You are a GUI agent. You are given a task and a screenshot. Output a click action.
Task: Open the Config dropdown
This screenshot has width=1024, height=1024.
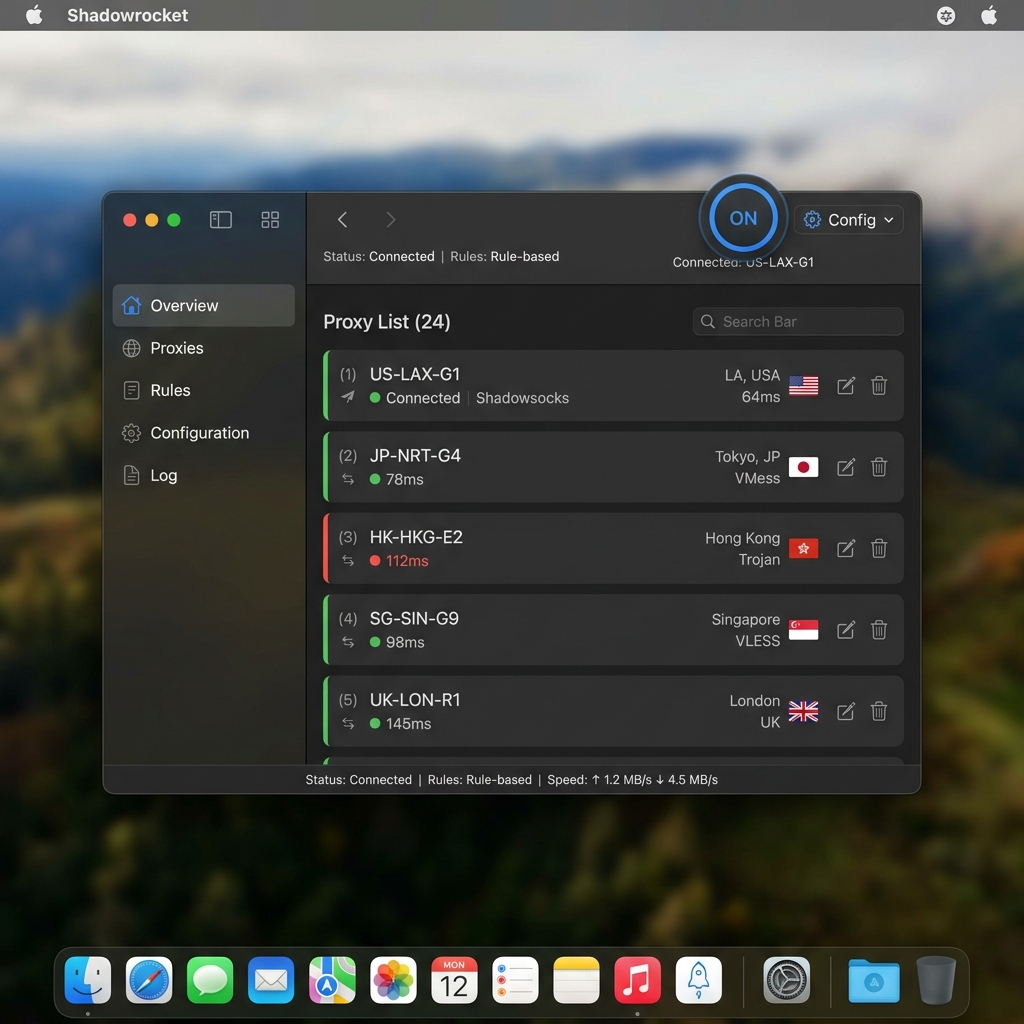[848, 220]
